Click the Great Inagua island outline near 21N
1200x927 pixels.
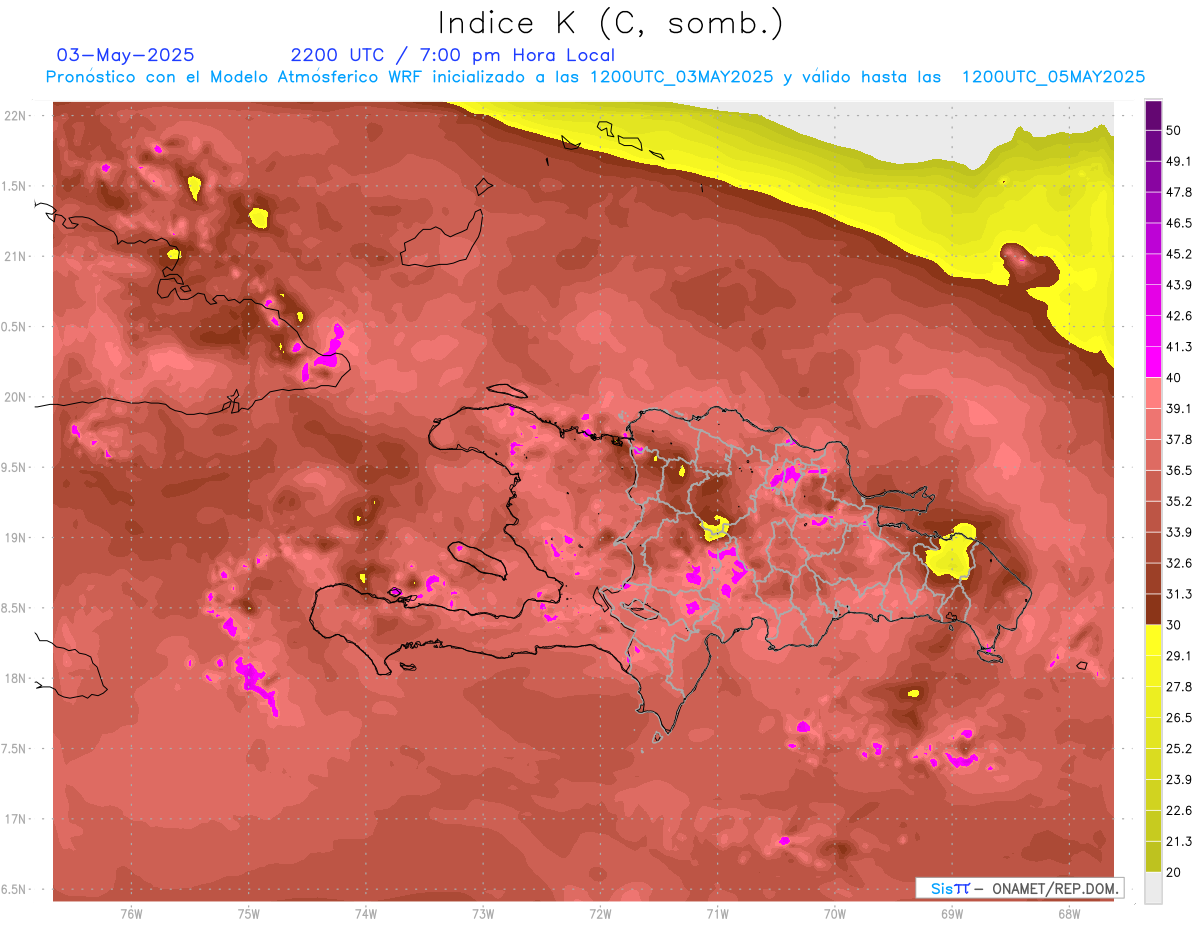pyautogui.click(x=442, y=239)
